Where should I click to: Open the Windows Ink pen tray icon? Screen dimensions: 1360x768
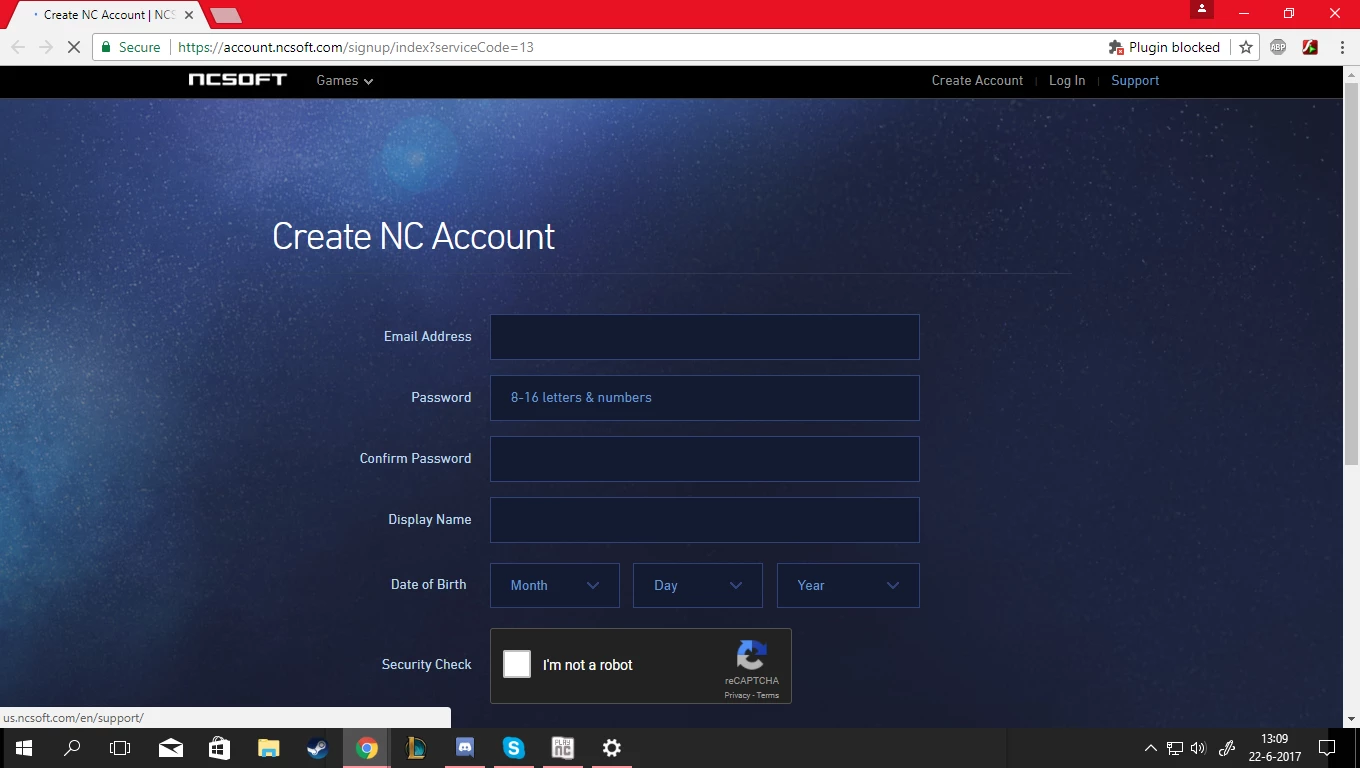pos(1227,748)
